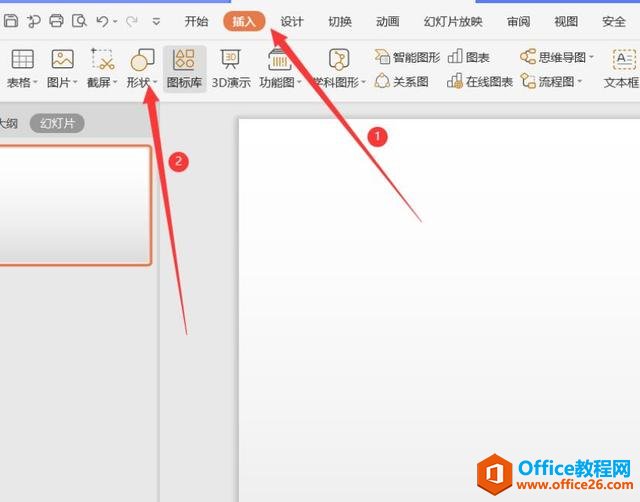Insert 智能图形 smart graphic

coord(407,57)
